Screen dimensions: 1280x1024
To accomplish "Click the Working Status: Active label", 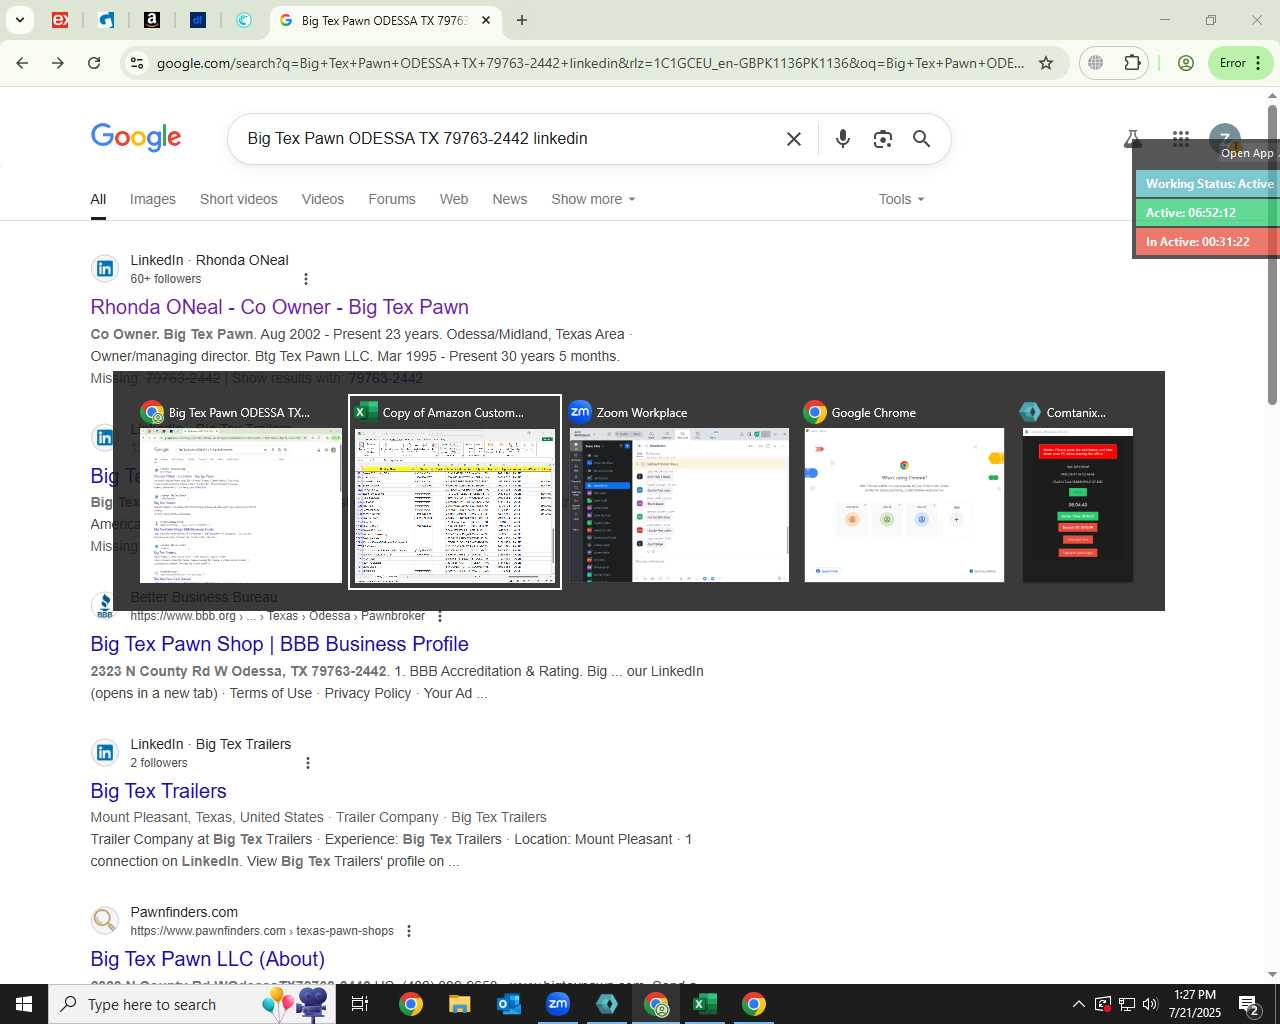I will [x=1208, y=184].
